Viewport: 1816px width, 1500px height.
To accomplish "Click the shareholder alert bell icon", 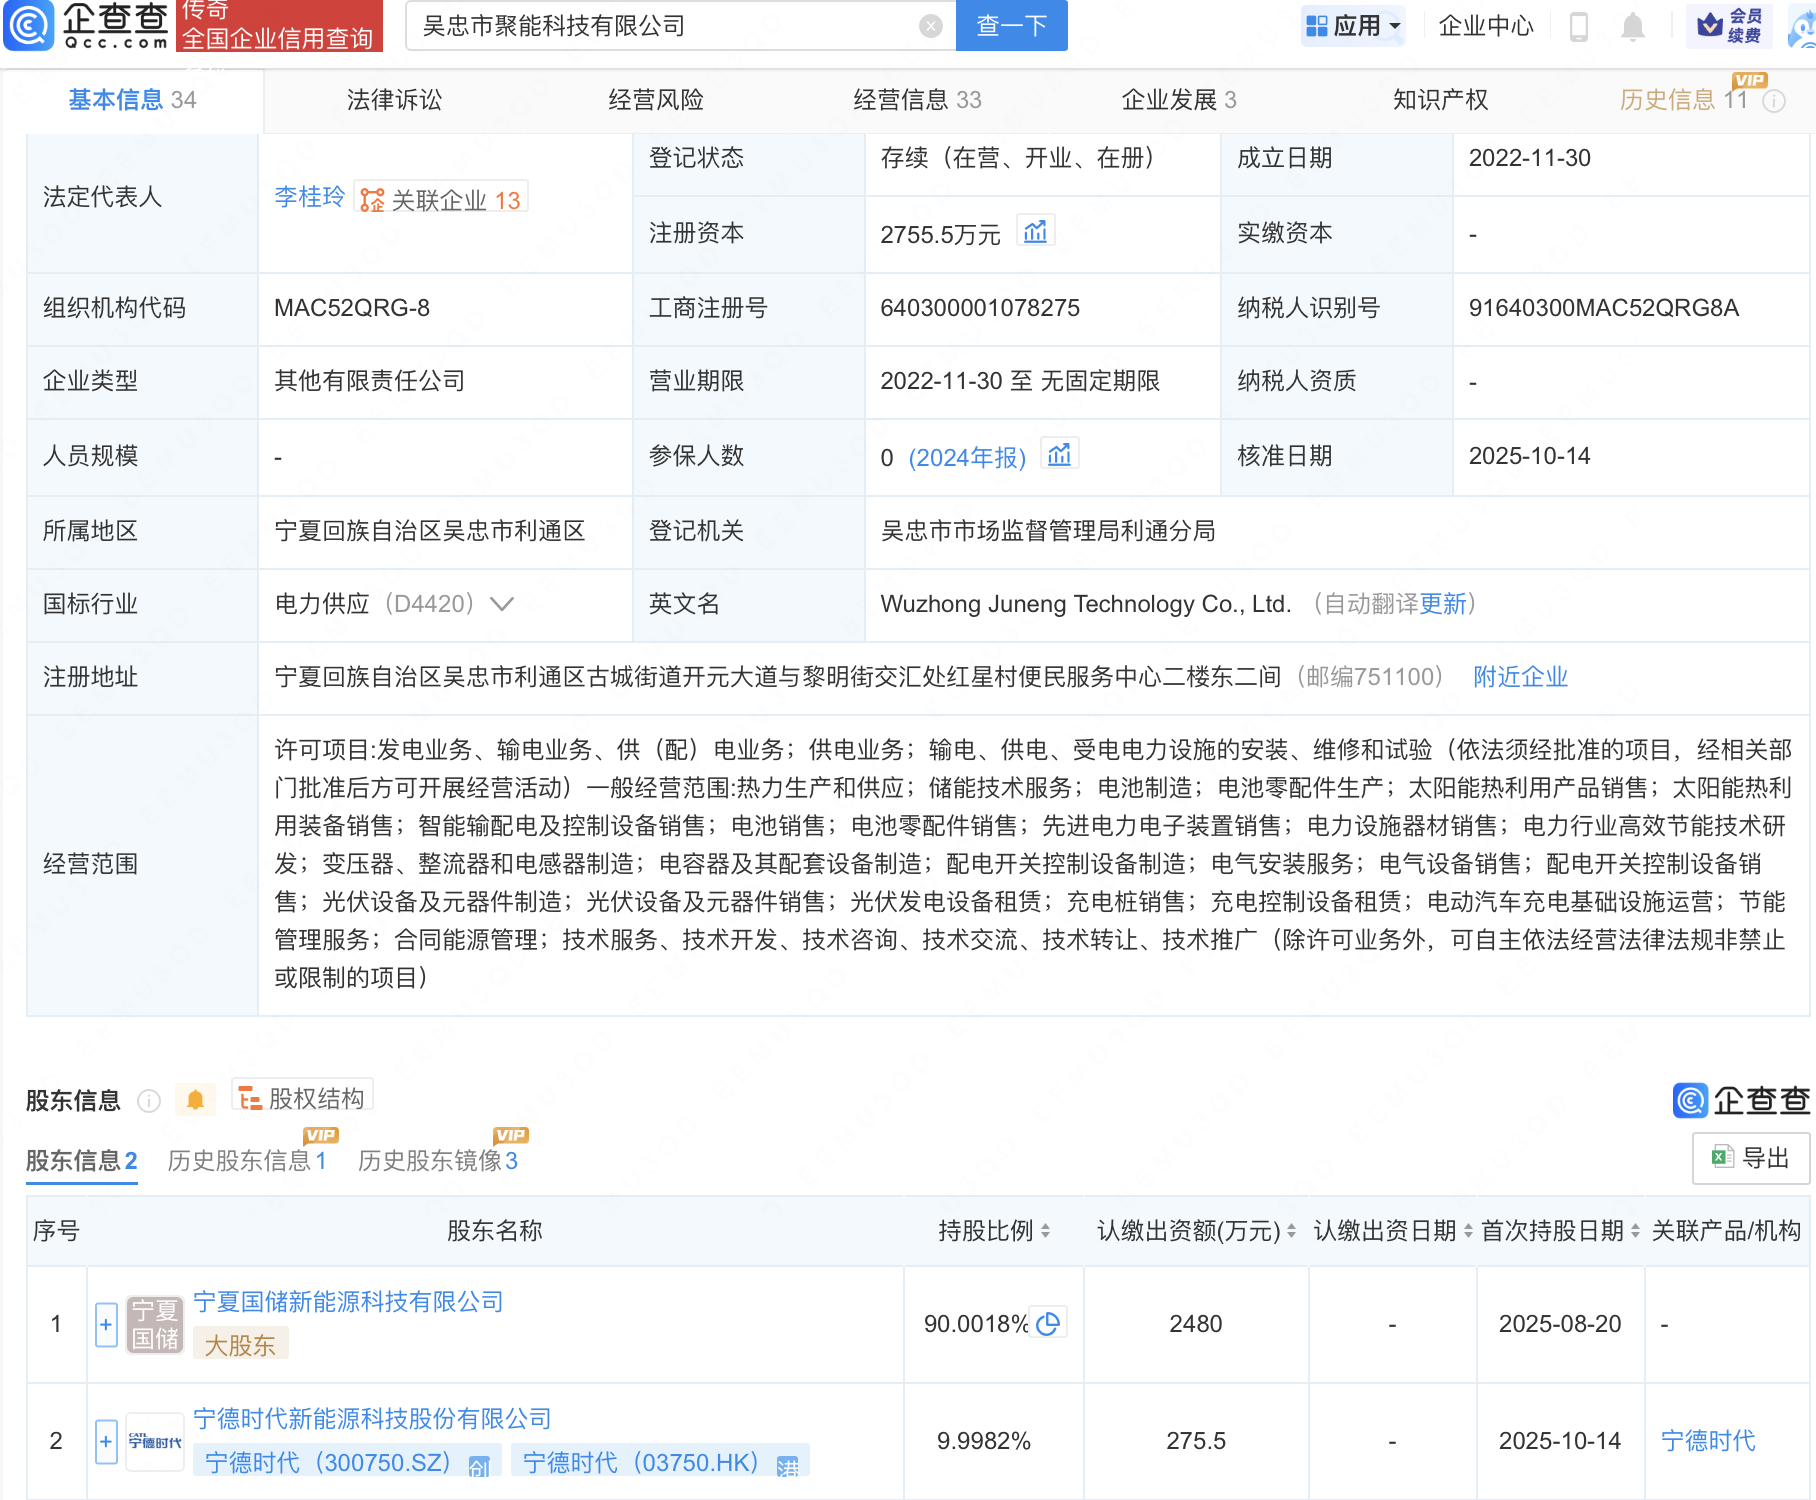I will point(195,1100).
